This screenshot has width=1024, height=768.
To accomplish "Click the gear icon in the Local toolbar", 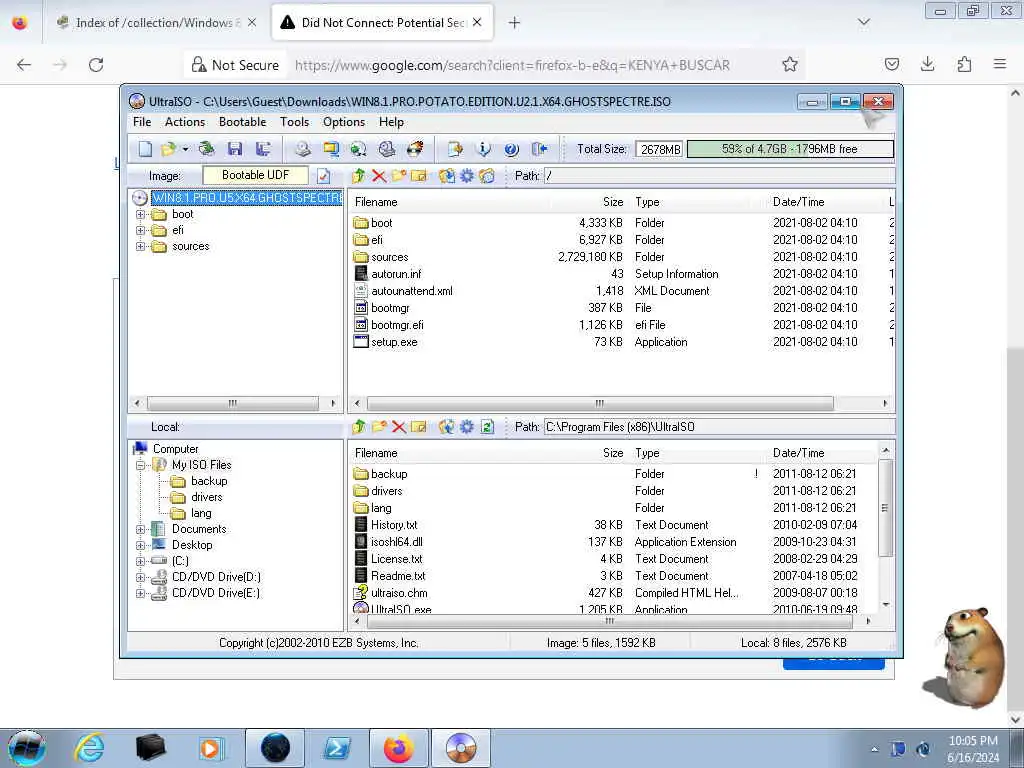I will [467, 427].
